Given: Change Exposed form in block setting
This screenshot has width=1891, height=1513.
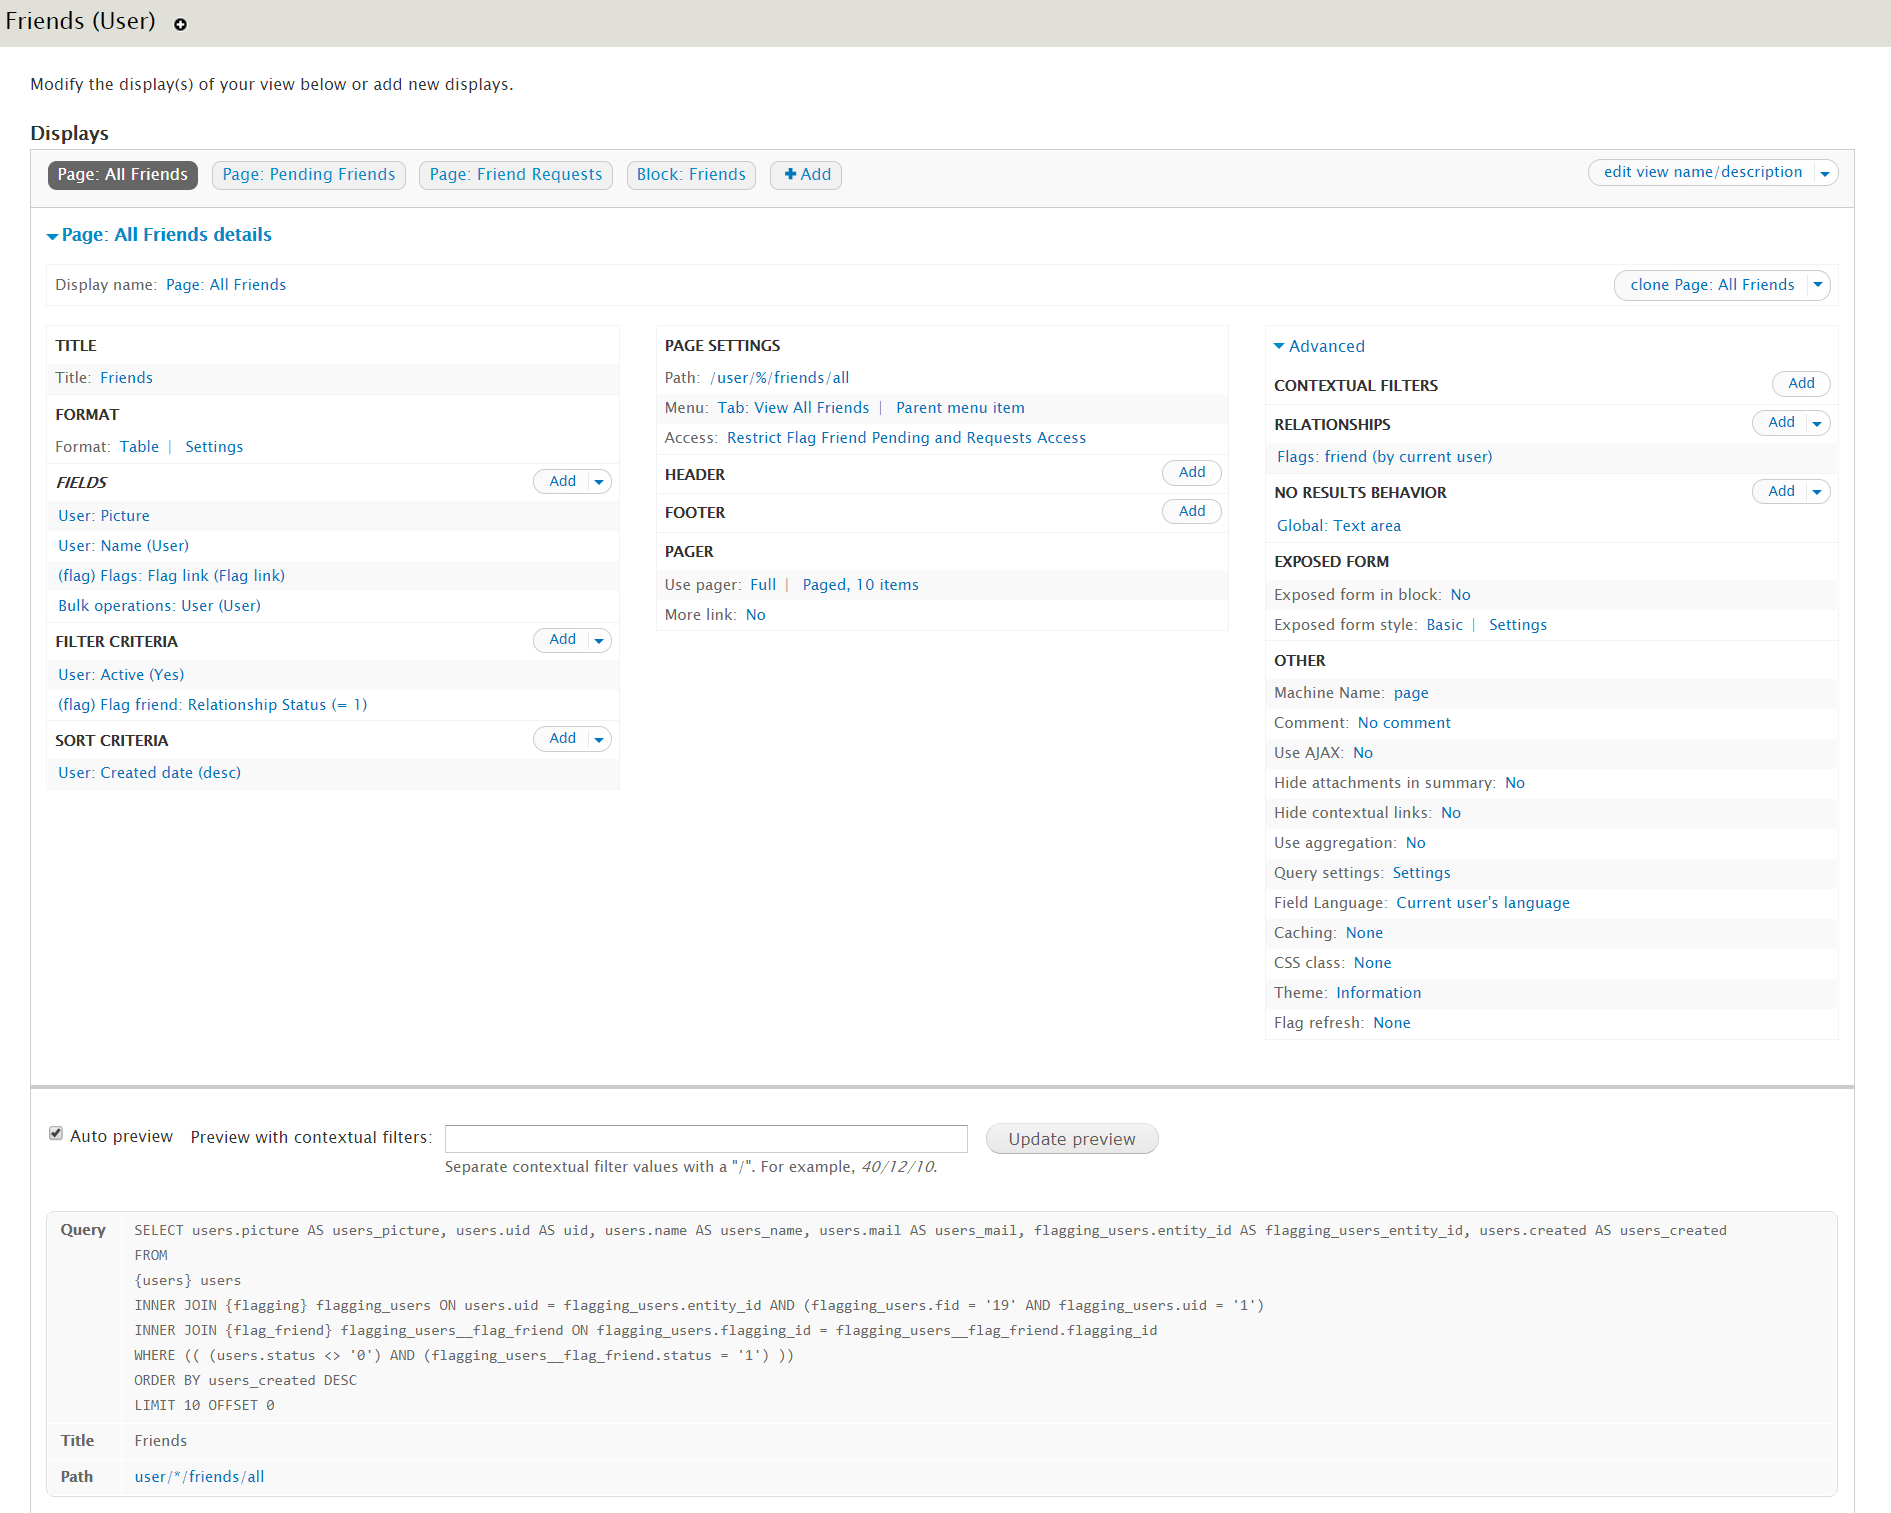Looking at the screenshot, I should [x=1460, y=595].
